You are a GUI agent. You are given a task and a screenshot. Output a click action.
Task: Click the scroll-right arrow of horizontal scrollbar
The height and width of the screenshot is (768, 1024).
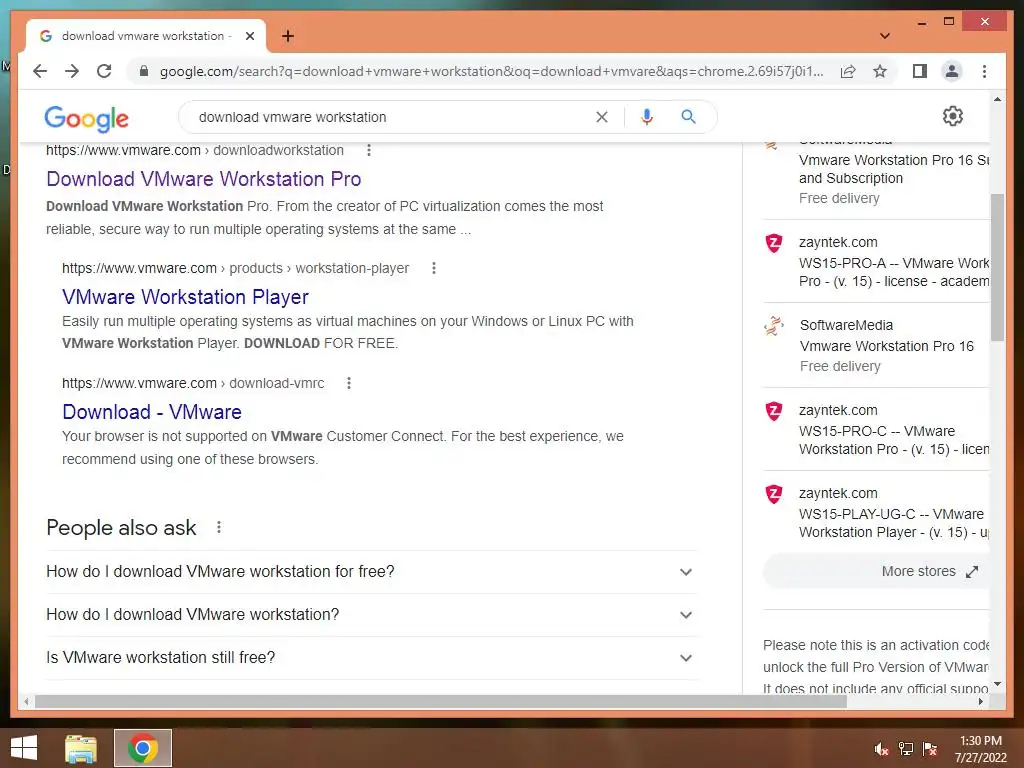click(x=981, y=701)
